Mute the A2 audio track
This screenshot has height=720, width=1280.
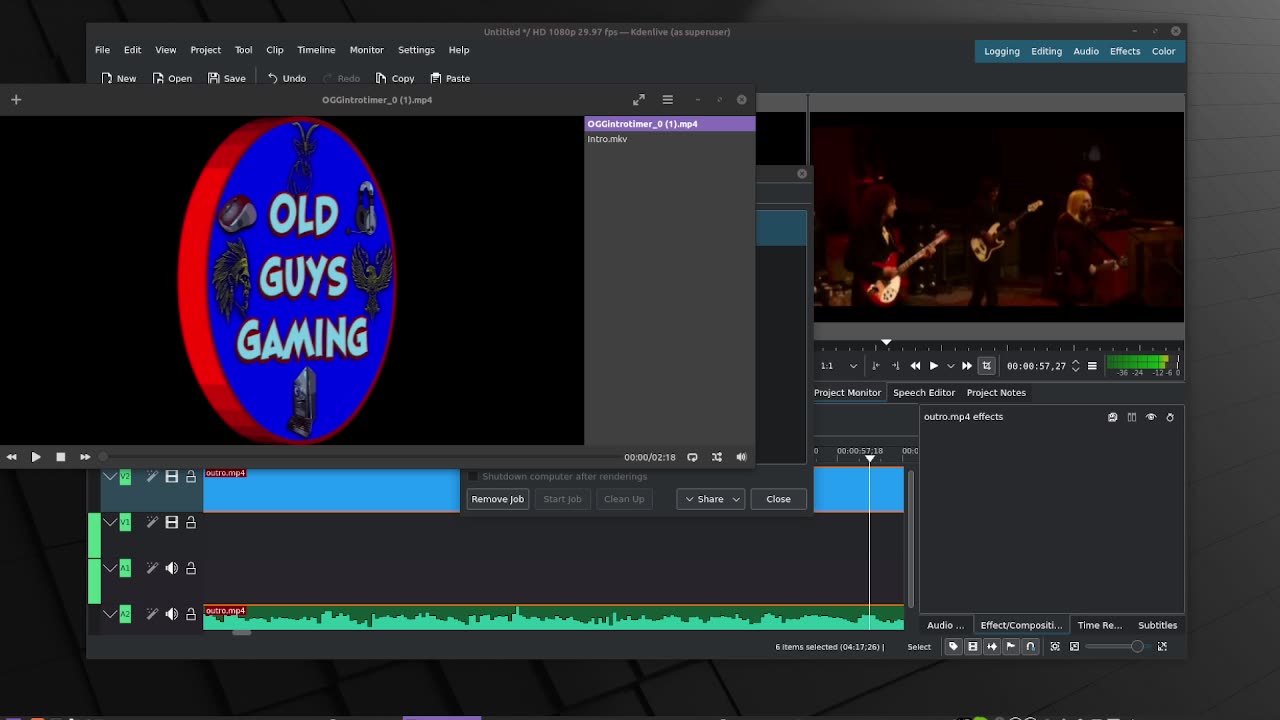pos(171,614)
